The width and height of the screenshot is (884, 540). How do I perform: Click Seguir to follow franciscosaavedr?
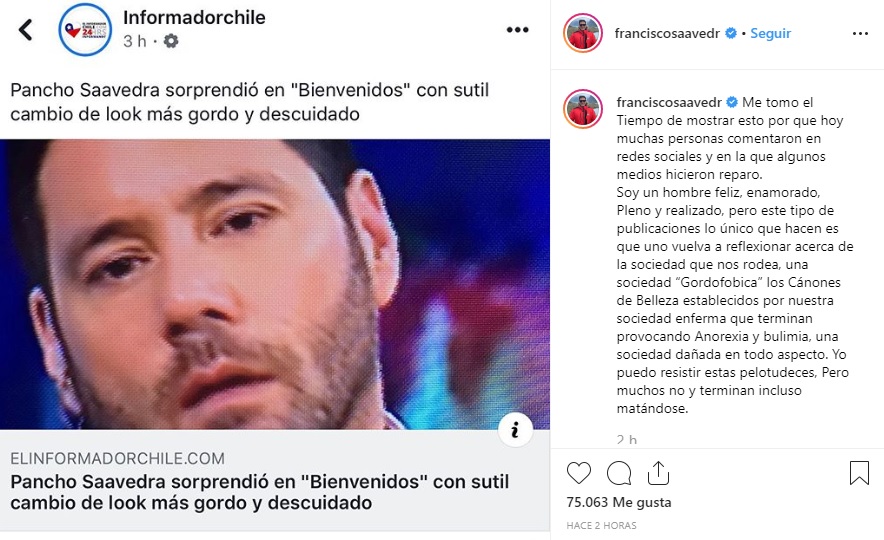(771, 33)
